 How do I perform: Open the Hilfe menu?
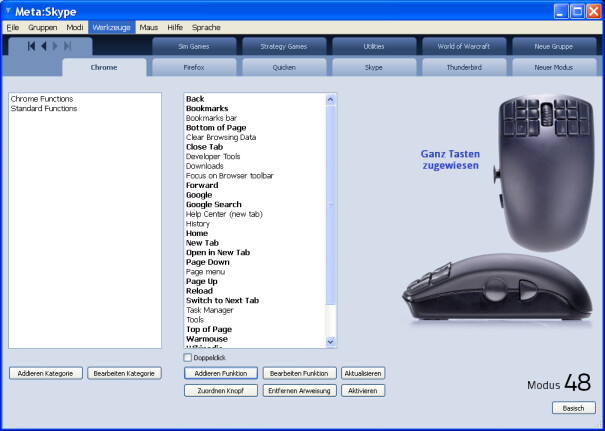175,27
